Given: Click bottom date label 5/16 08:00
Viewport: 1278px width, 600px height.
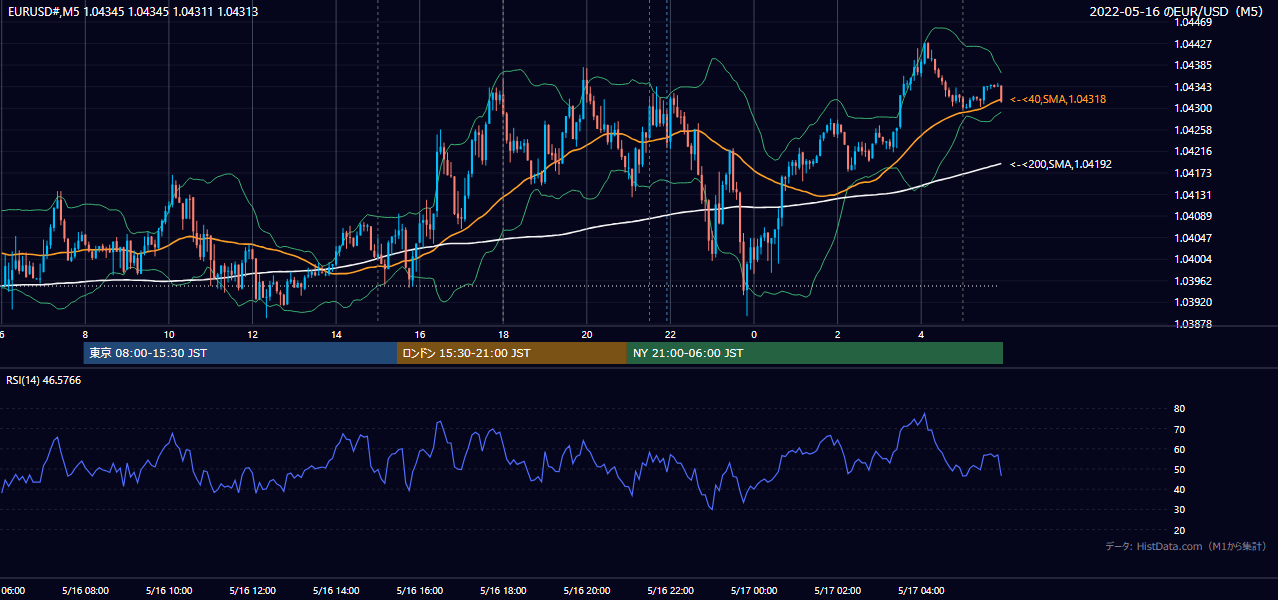Looking at the screenshot, I should tap(85, 591).
